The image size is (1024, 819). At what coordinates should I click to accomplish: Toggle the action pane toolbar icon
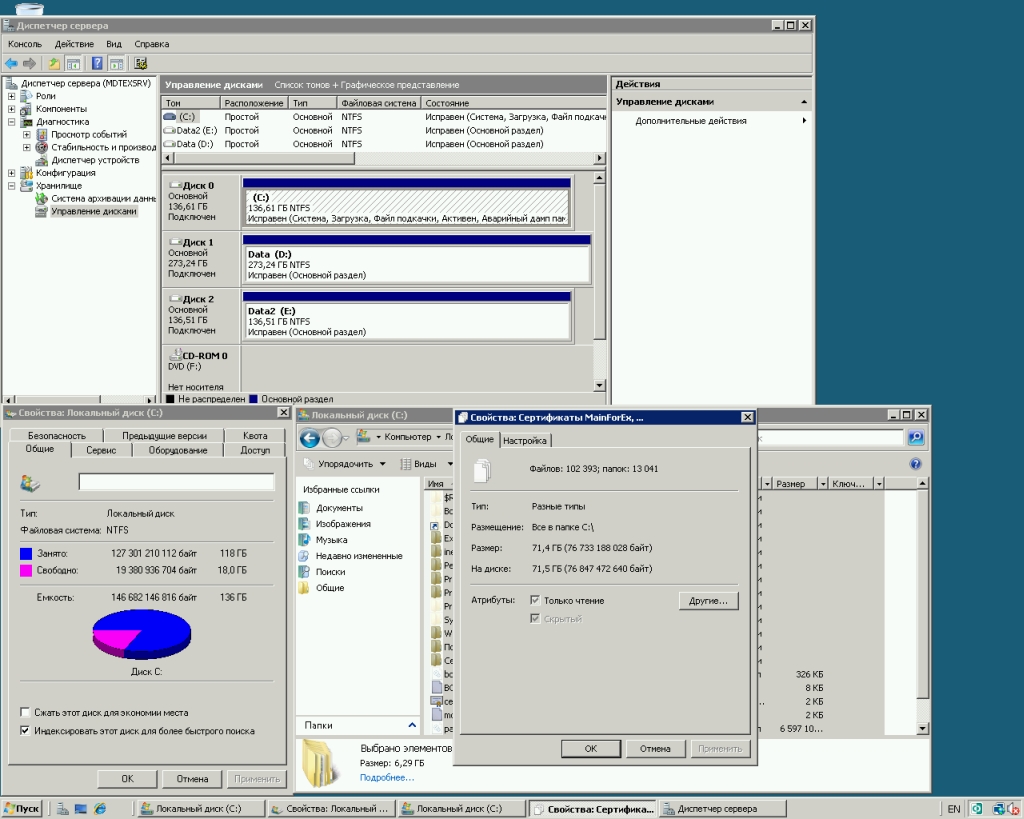(x=116, y=63)
